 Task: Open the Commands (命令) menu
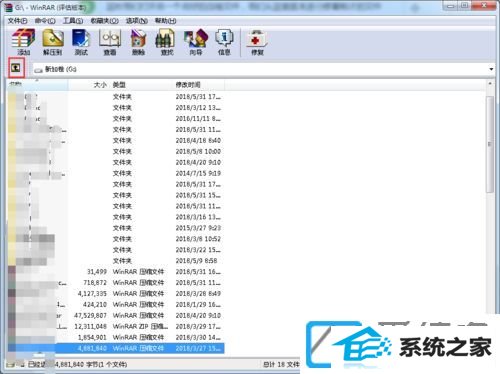[45, 21]
